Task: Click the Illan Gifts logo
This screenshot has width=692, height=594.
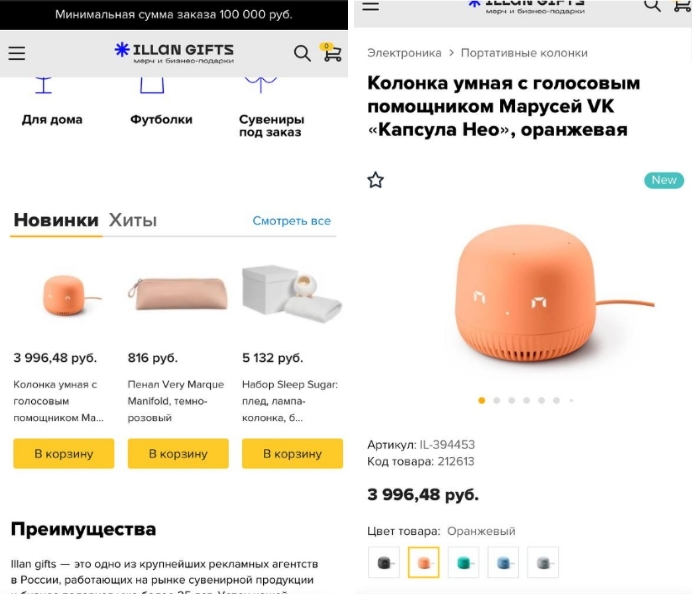Action: 174,53
